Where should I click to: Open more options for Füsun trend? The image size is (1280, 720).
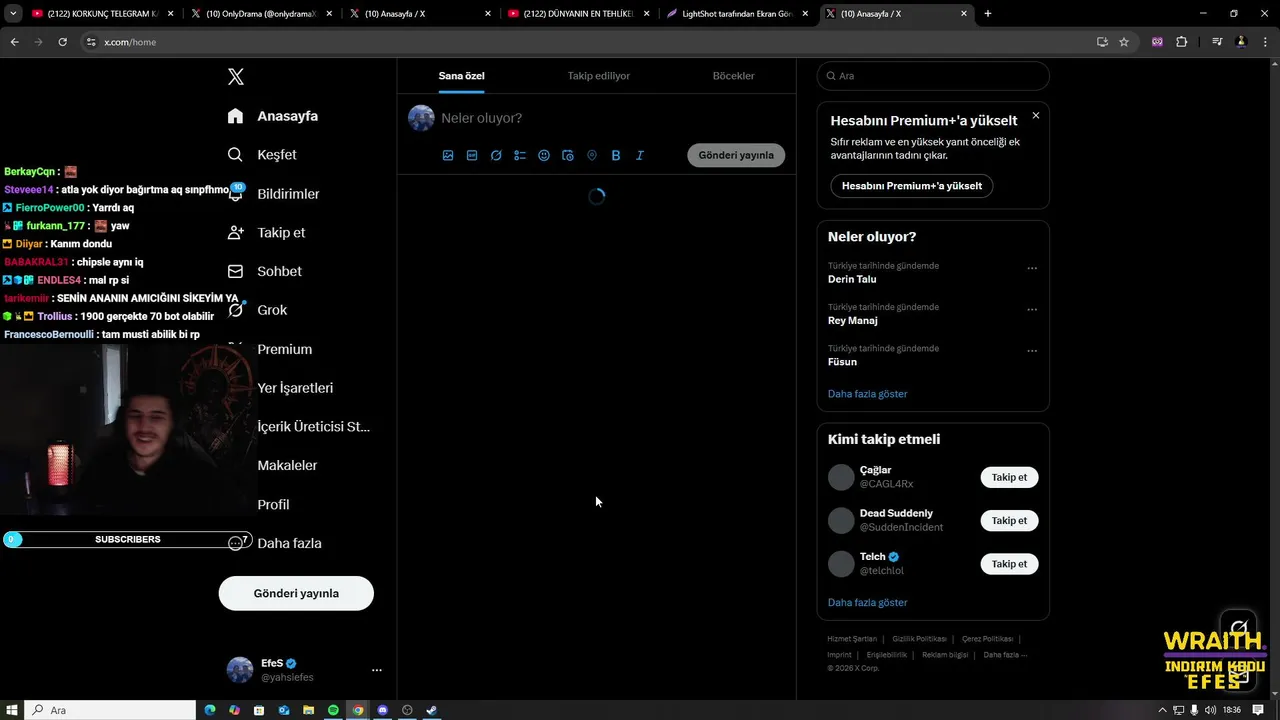1032,351
